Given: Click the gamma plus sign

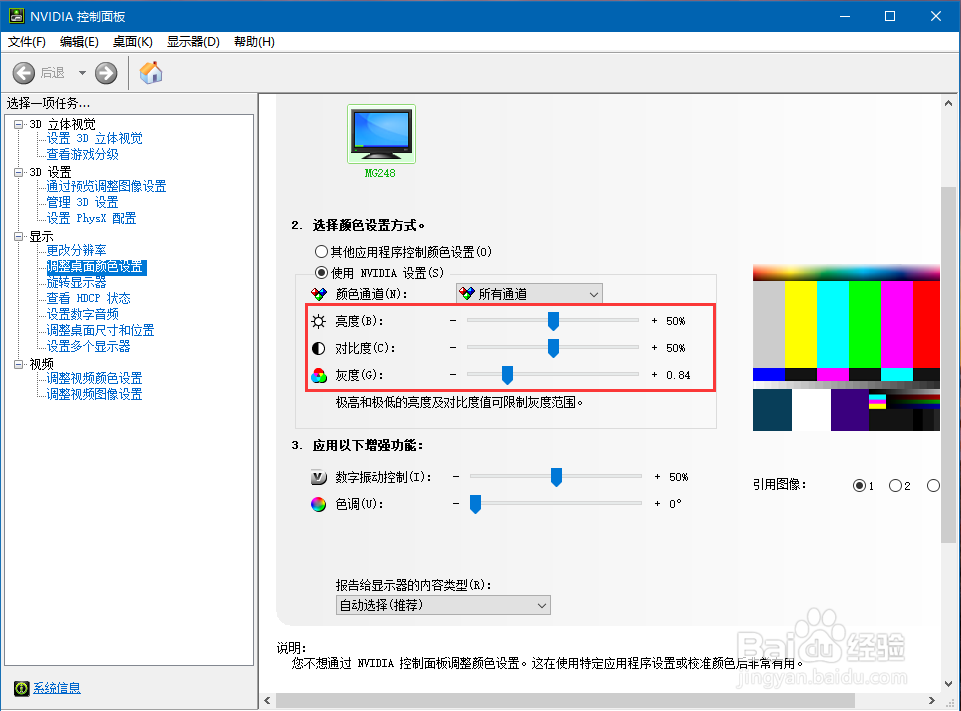Looking at the screenshot, I should (x=655, y=375).
